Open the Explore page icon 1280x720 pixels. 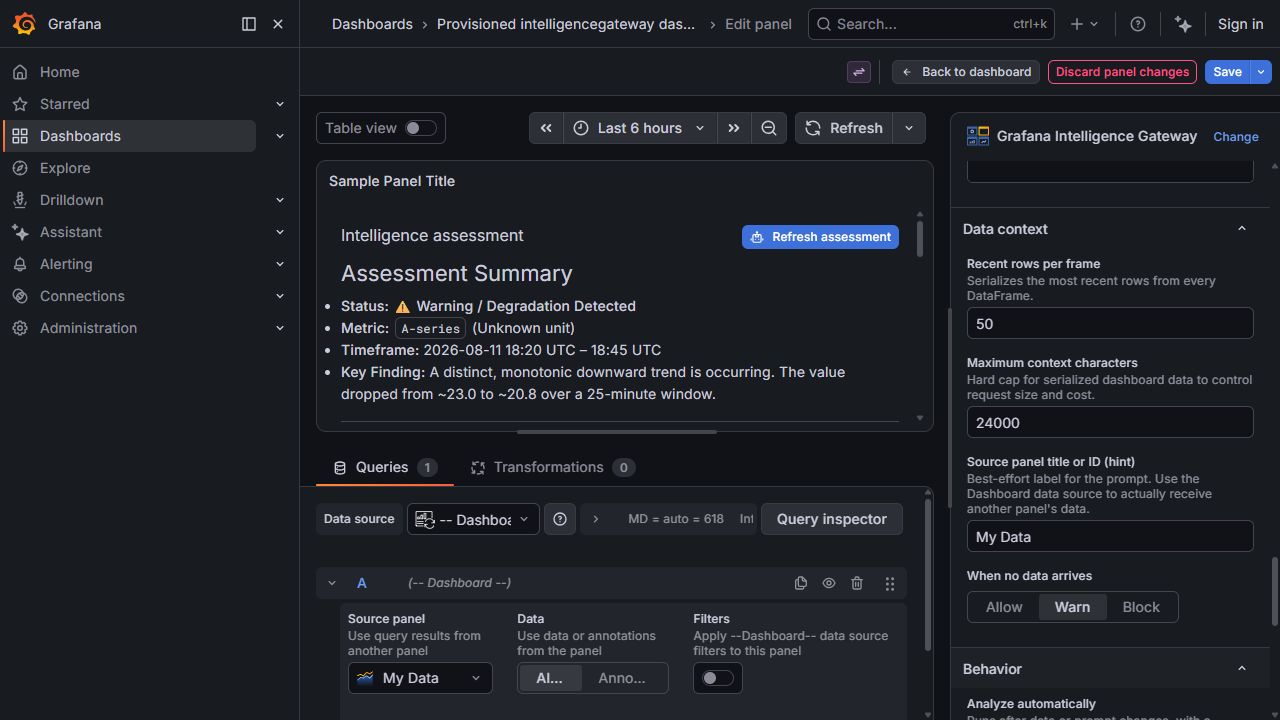point(20,168)
